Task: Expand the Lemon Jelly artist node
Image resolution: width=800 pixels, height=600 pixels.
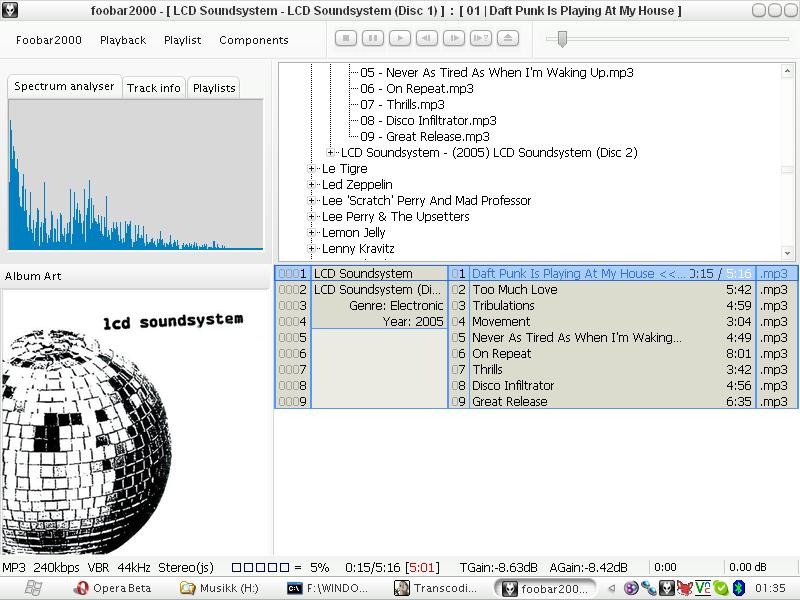Action: click(311, 232)
